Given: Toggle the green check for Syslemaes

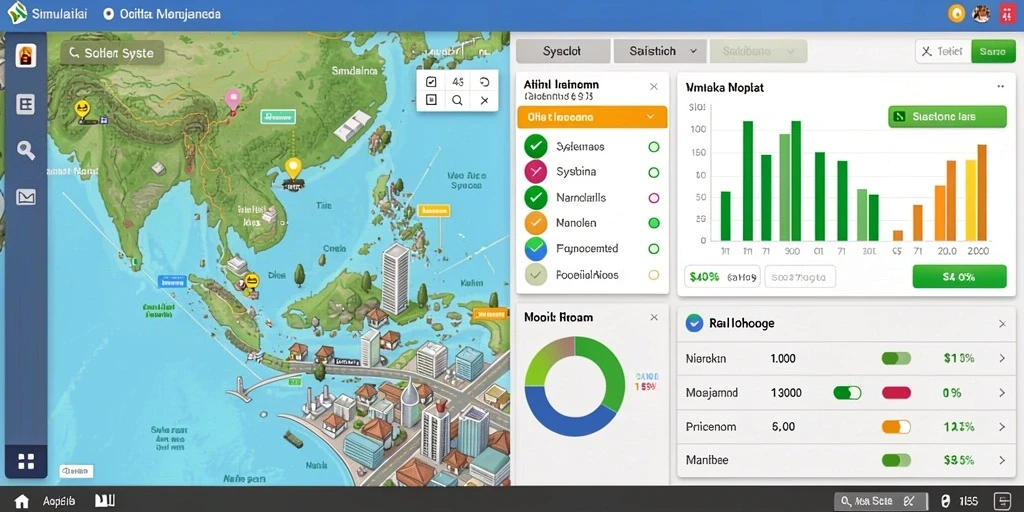Looking at the screenshot, I should pos(536,146).
